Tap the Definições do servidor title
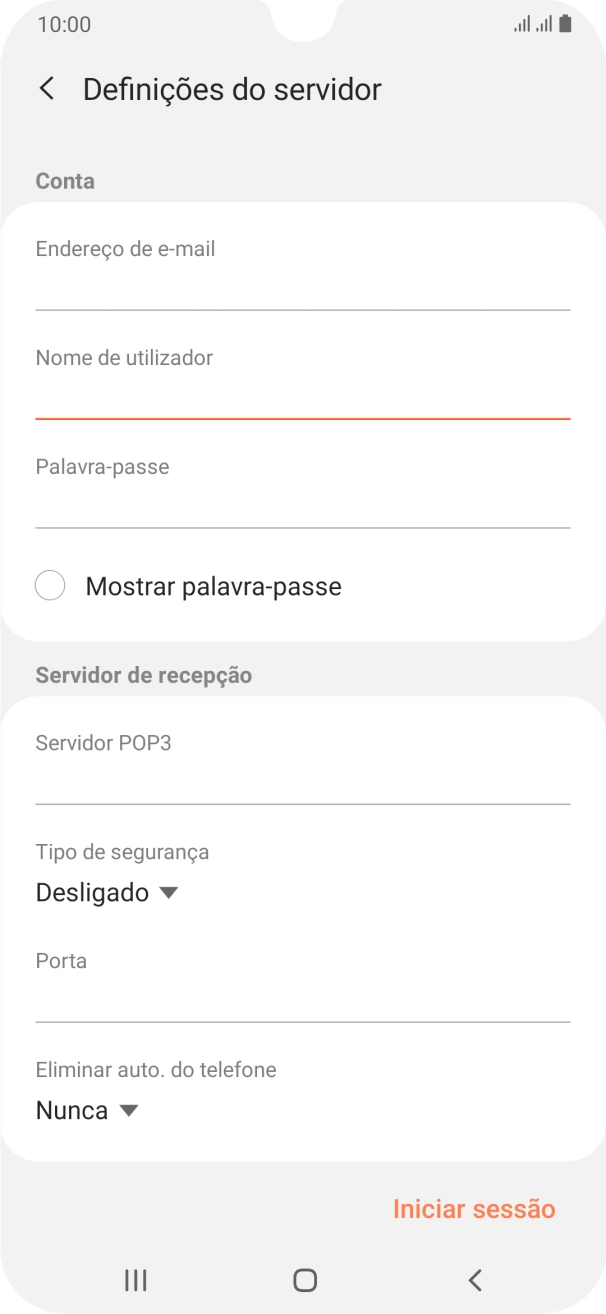The image size is (606, 1314). point(232,89)
